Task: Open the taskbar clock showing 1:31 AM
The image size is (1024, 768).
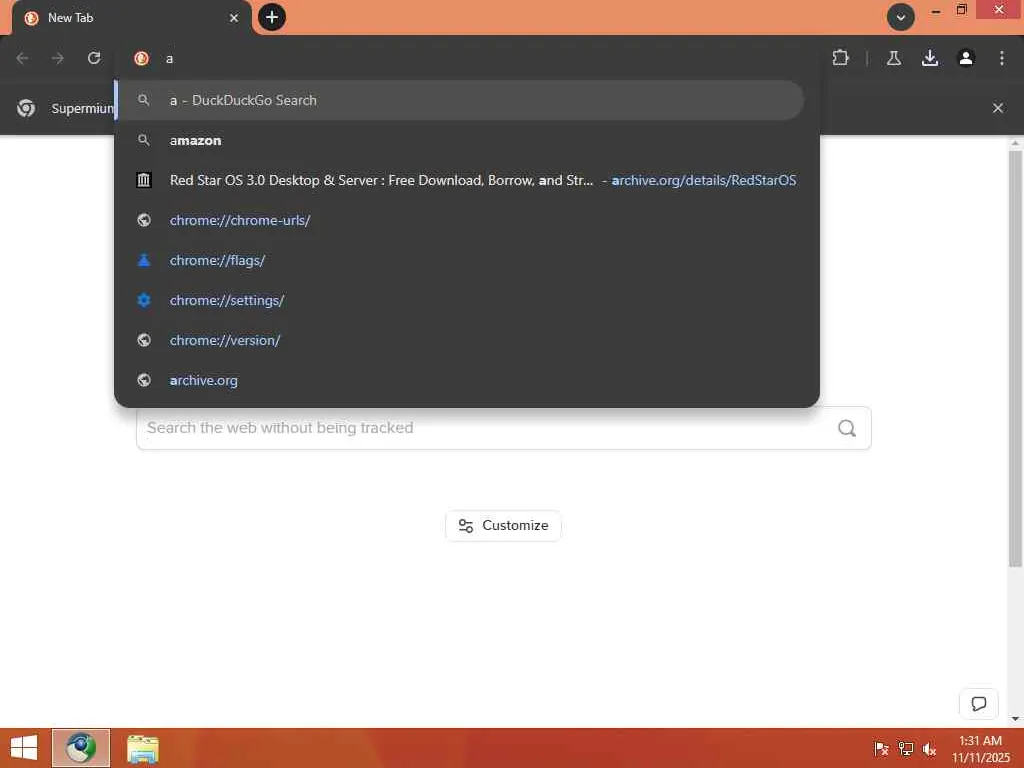Action: click(980, 749)
